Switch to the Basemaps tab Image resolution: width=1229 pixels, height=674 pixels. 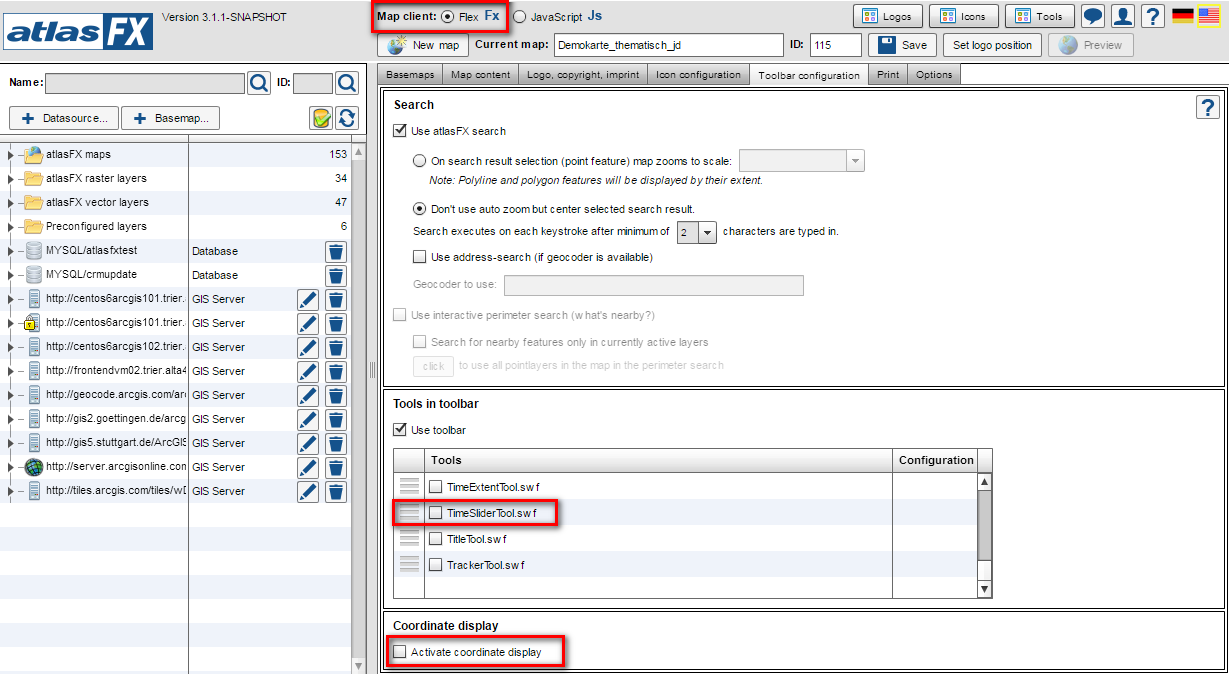[410, 75]
